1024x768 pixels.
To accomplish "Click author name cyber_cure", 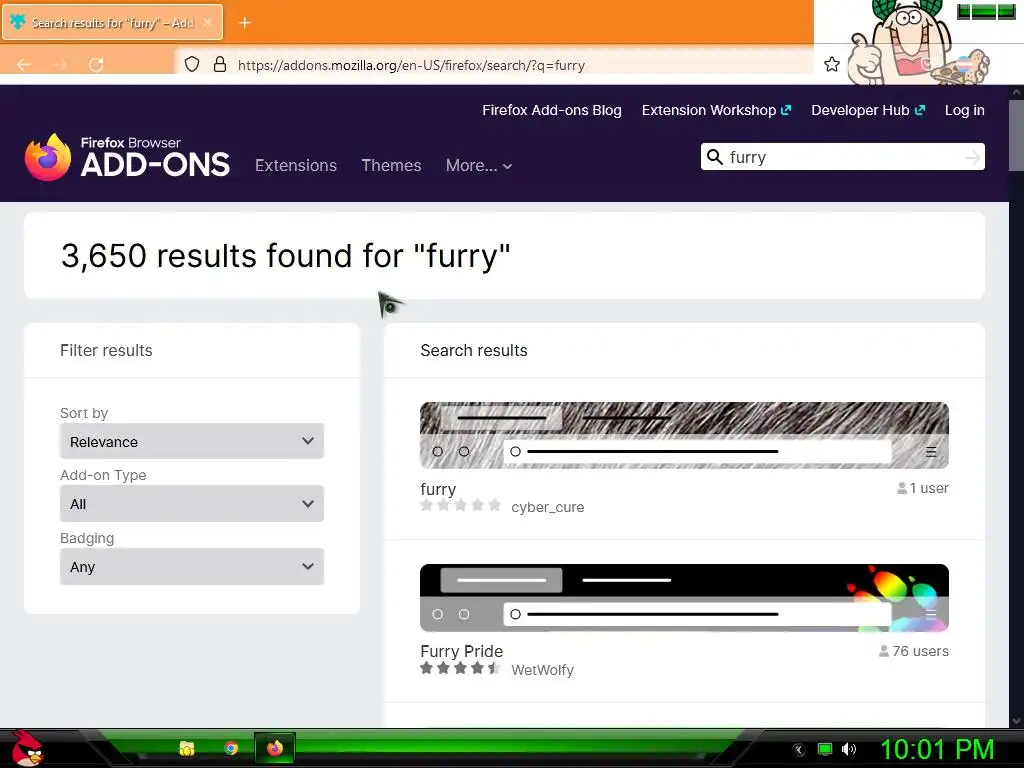I will [547, 507].
